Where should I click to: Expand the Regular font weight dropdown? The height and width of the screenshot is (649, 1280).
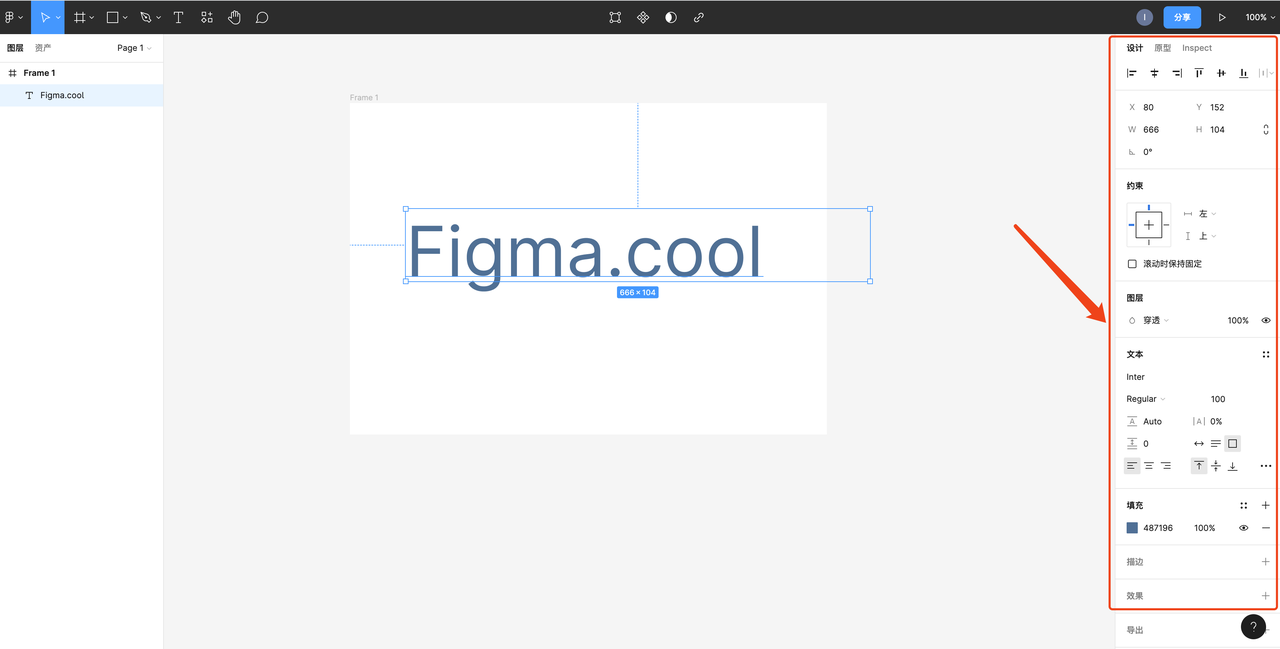pyautogui.click(x=1146, y=399)
